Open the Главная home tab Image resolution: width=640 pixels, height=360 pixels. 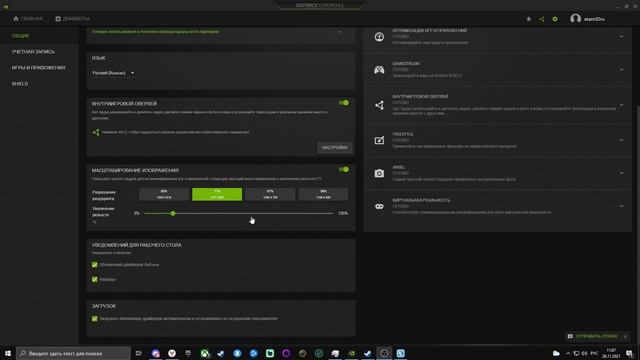coord(28,19)
